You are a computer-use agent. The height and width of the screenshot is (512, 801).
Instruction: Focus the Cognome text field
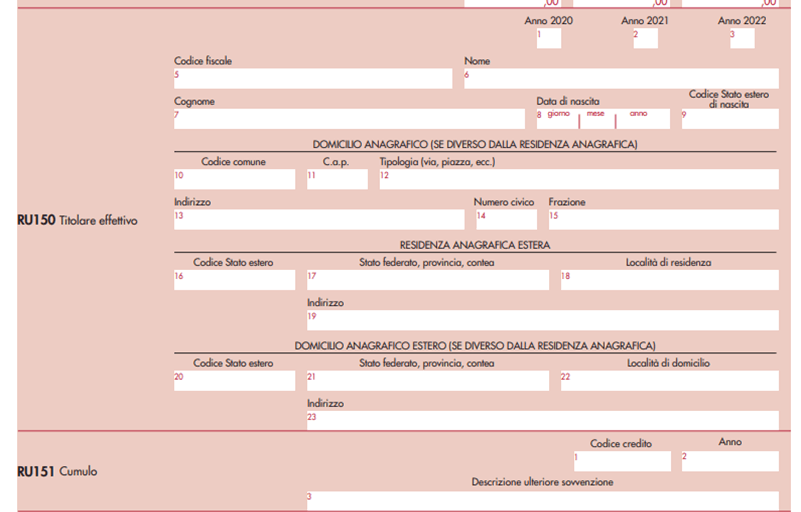coord(349,119)
